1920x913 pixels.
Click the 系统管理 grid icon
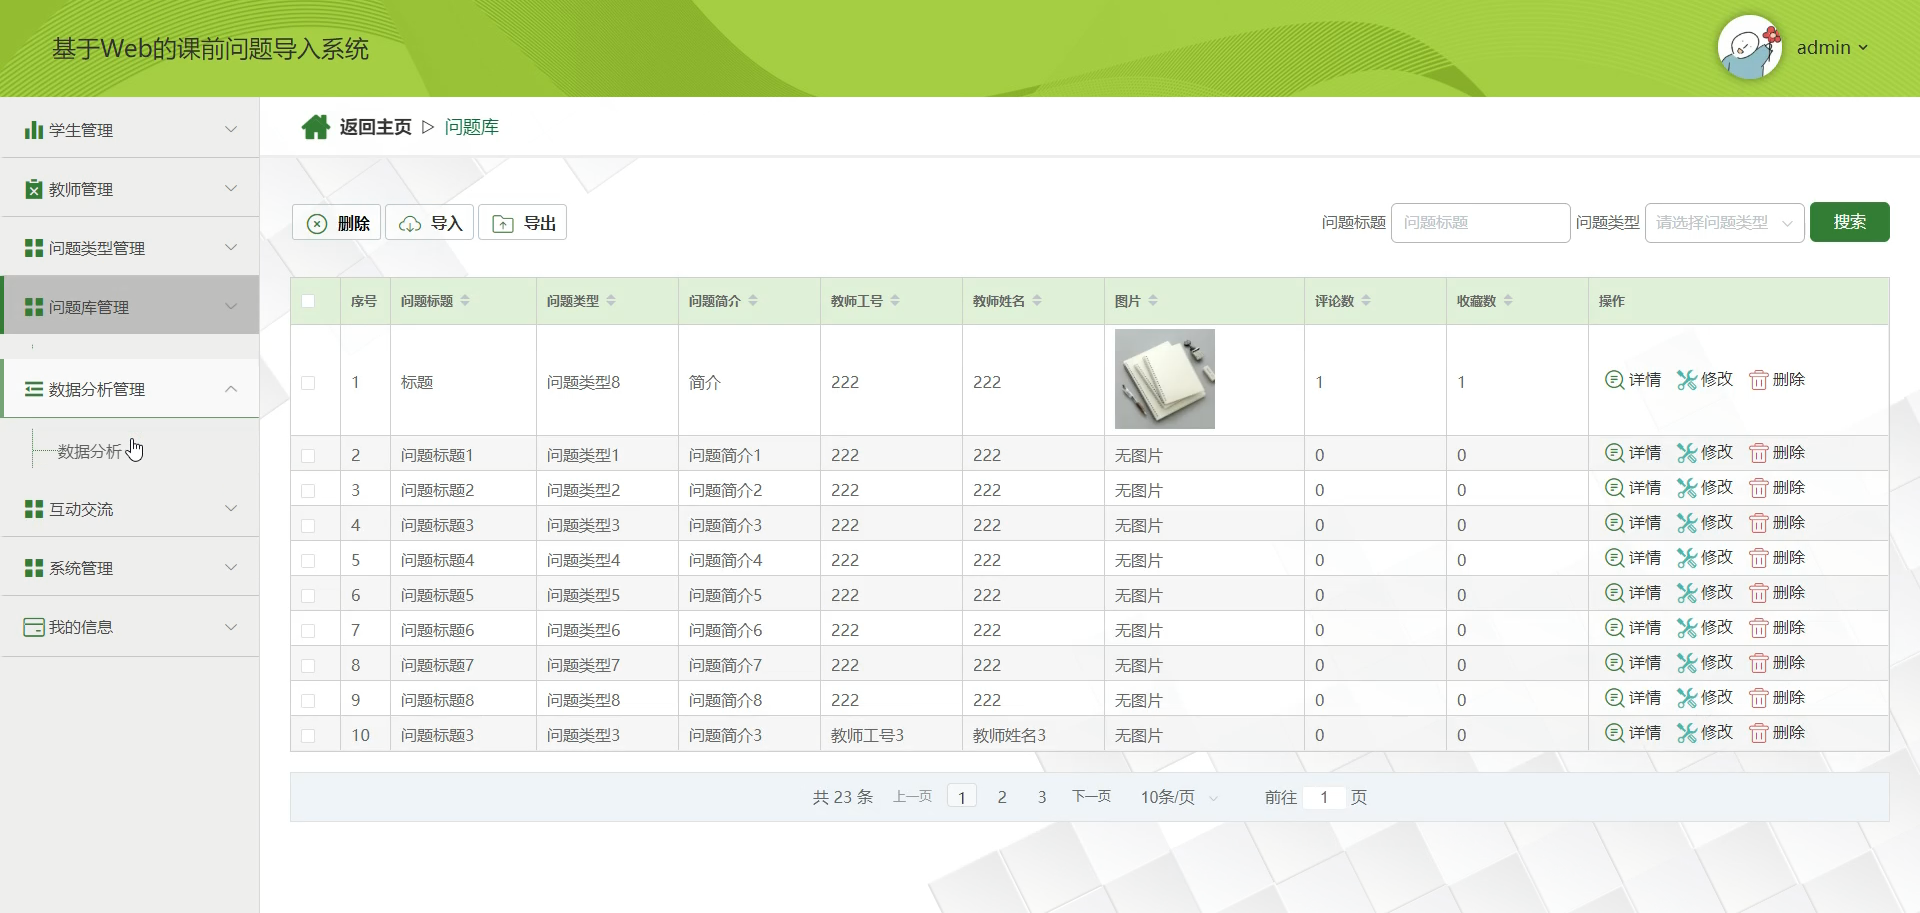click(34, 568)
